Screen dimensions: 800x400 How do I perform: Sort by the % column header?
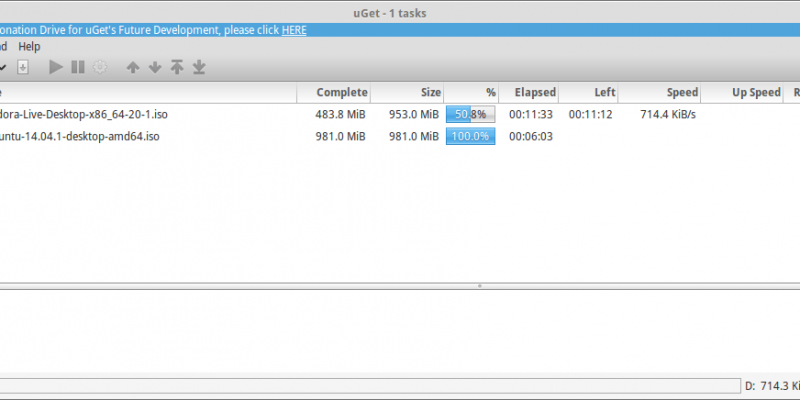pos(471,92)
